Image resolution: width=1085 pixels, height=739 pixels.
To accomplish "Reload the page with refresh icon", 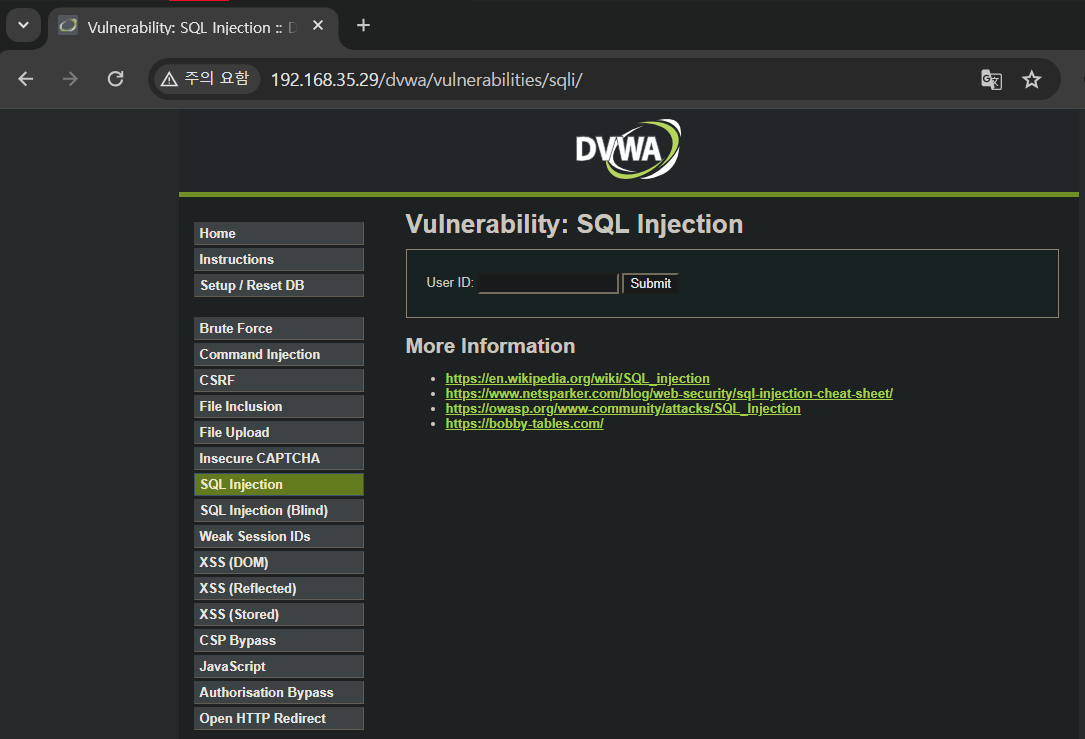I will (116, 79).
